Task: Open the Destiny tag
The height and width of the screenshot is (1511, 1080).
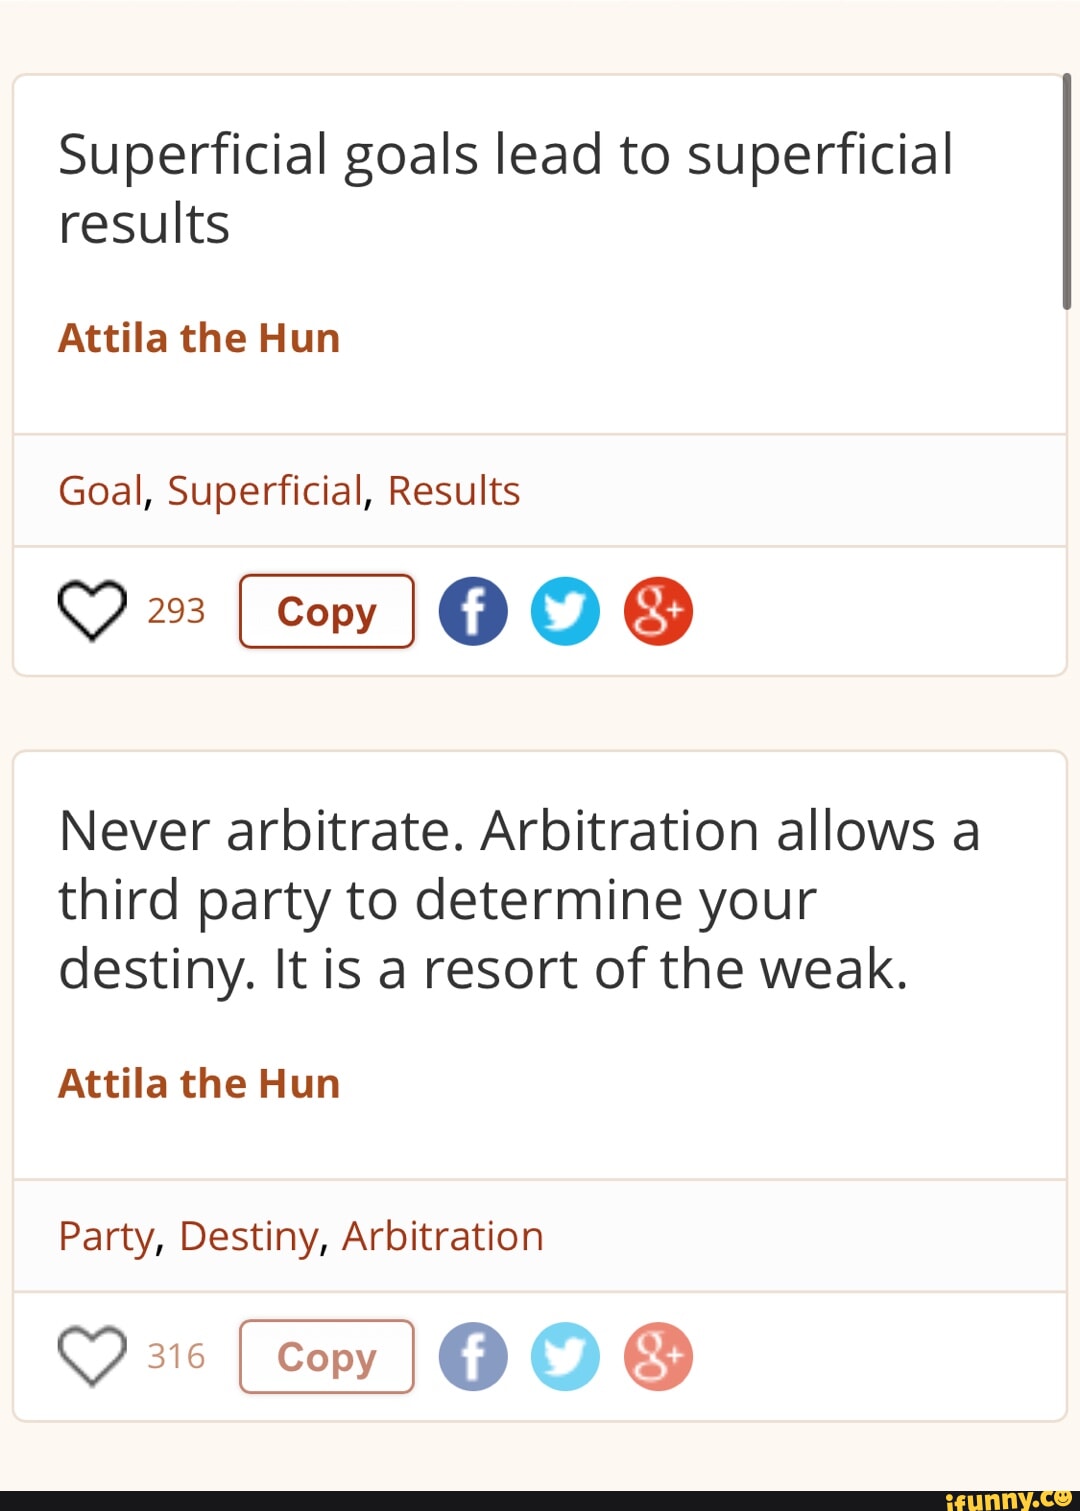Action: (249, 1236)
